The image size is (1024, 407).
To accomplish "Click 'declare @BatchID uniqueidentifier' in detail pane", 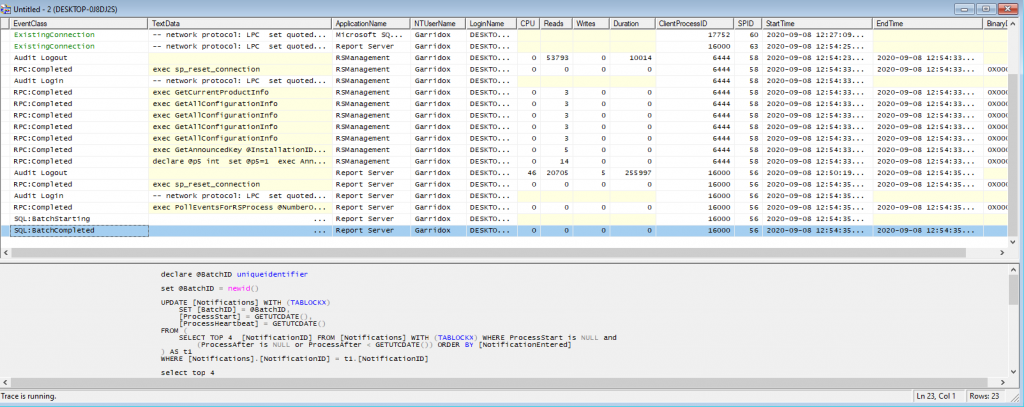I will click(x=234, y=274).
